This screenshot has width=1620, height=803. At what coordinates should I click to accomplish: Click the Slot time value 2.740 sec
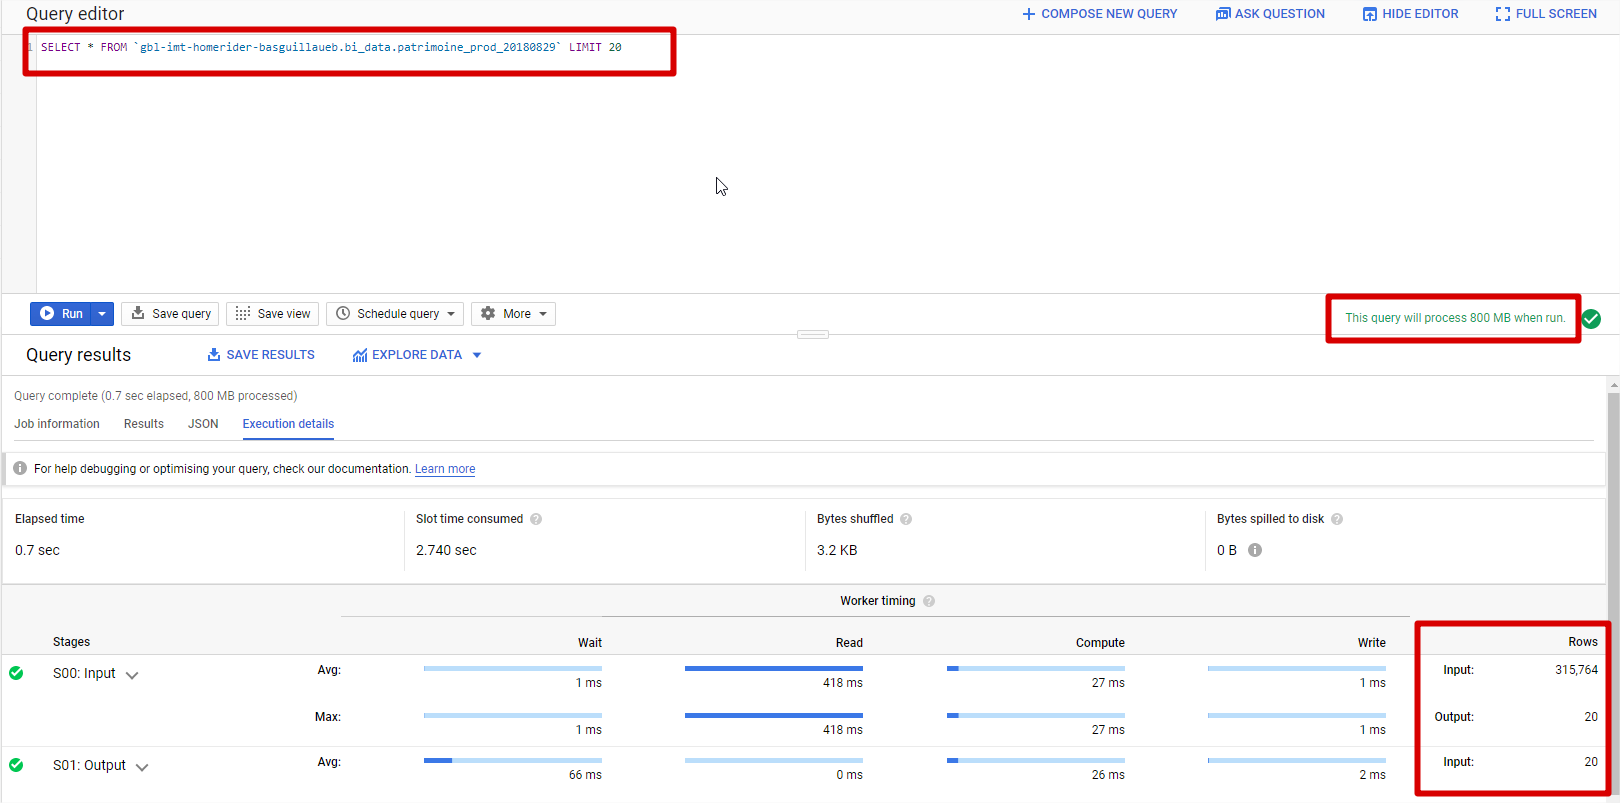tap(446, 550)
